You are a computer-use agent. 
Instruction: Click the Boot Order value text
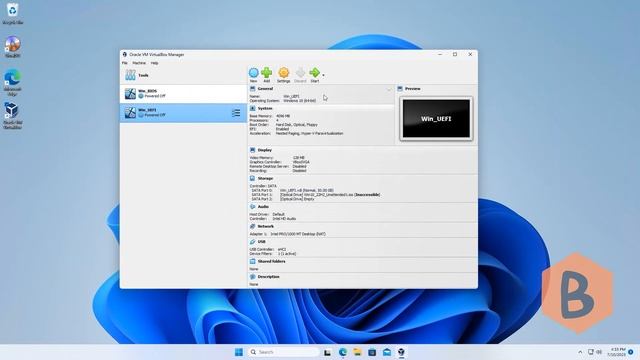click(x=296, y=124)
